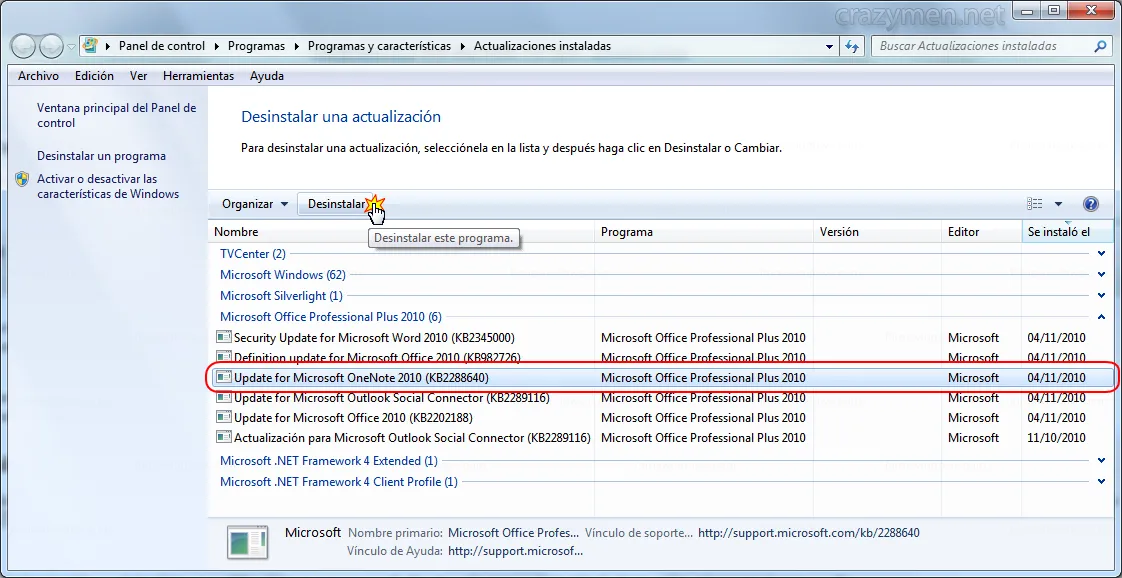Screen dimensions: 1122x578
Task: Select Definition update for Microsoft Office 2010 (KB982726)
Action: (663, 358)
